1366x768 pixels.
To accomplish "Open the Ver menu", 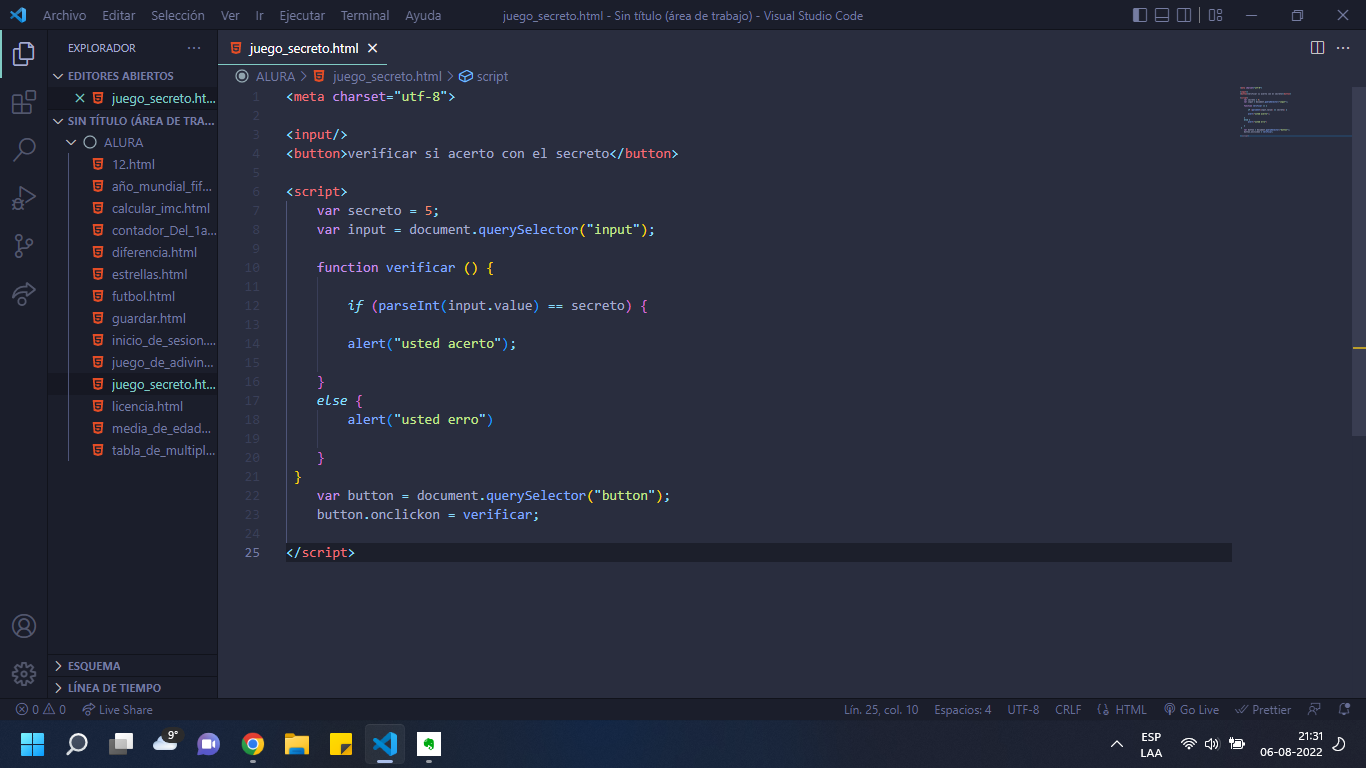I will 230,16.
